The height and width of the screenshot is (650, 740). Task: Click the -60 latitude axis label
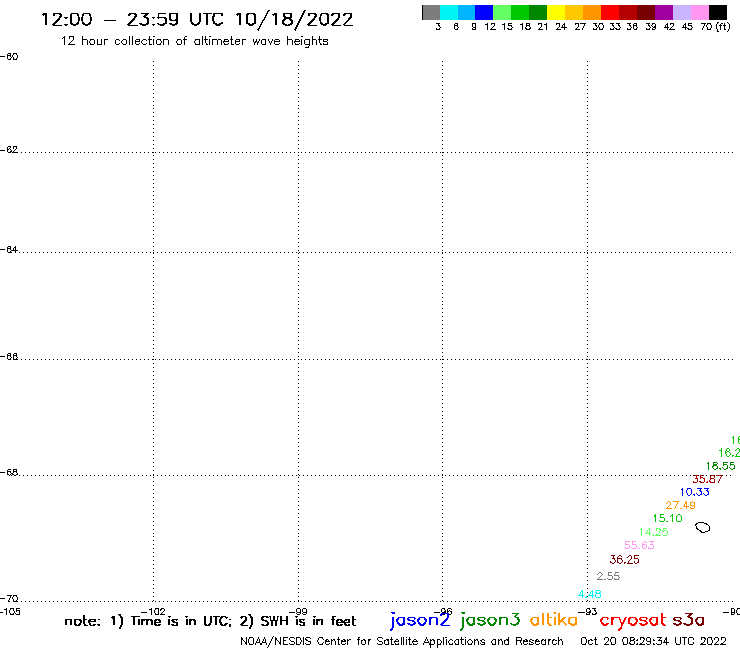pyautogui.click(x=9, y=57)
